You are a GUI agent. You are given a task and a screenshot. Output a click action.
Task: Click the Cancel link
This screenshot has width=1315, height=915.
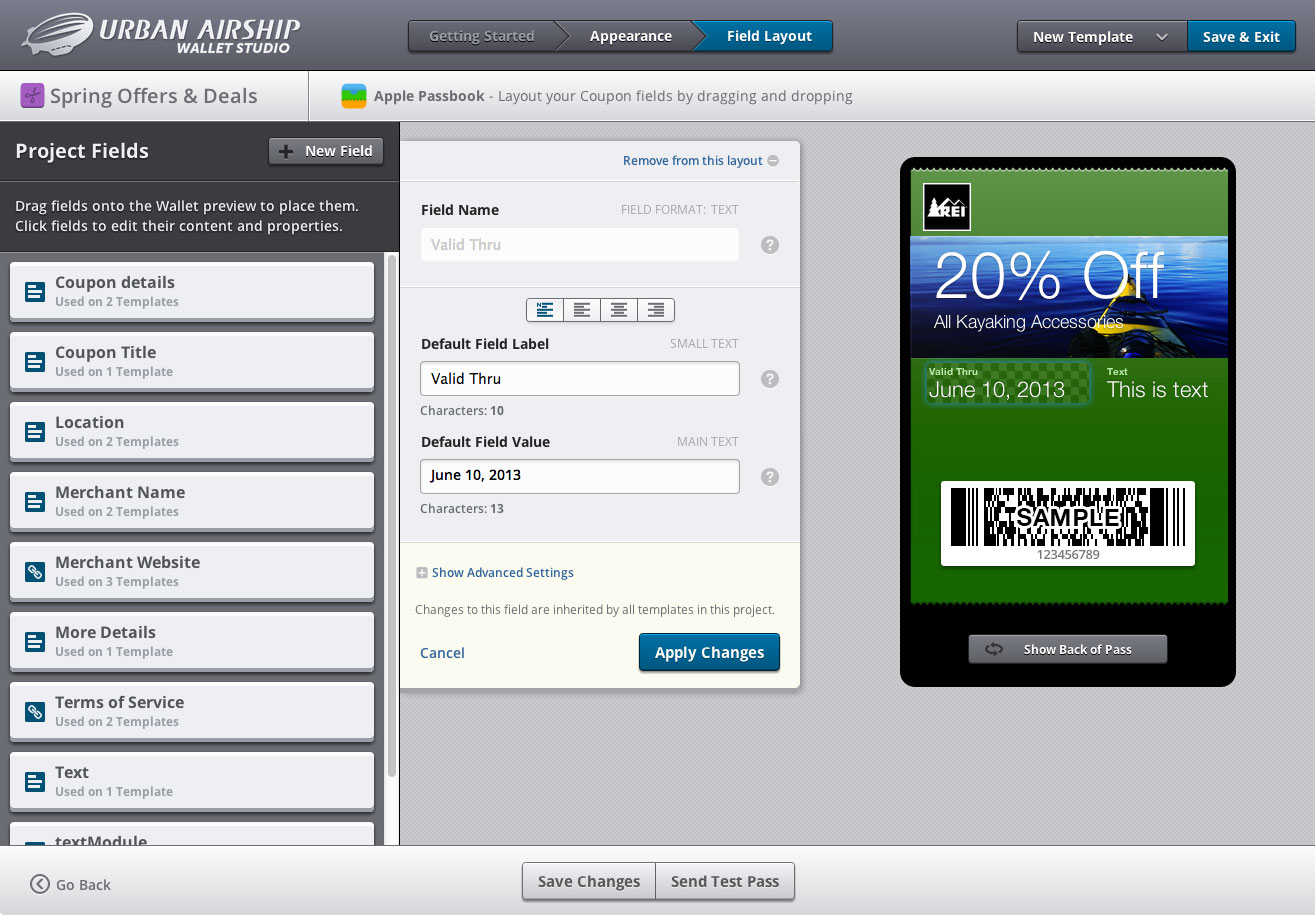tap(442, 653)
